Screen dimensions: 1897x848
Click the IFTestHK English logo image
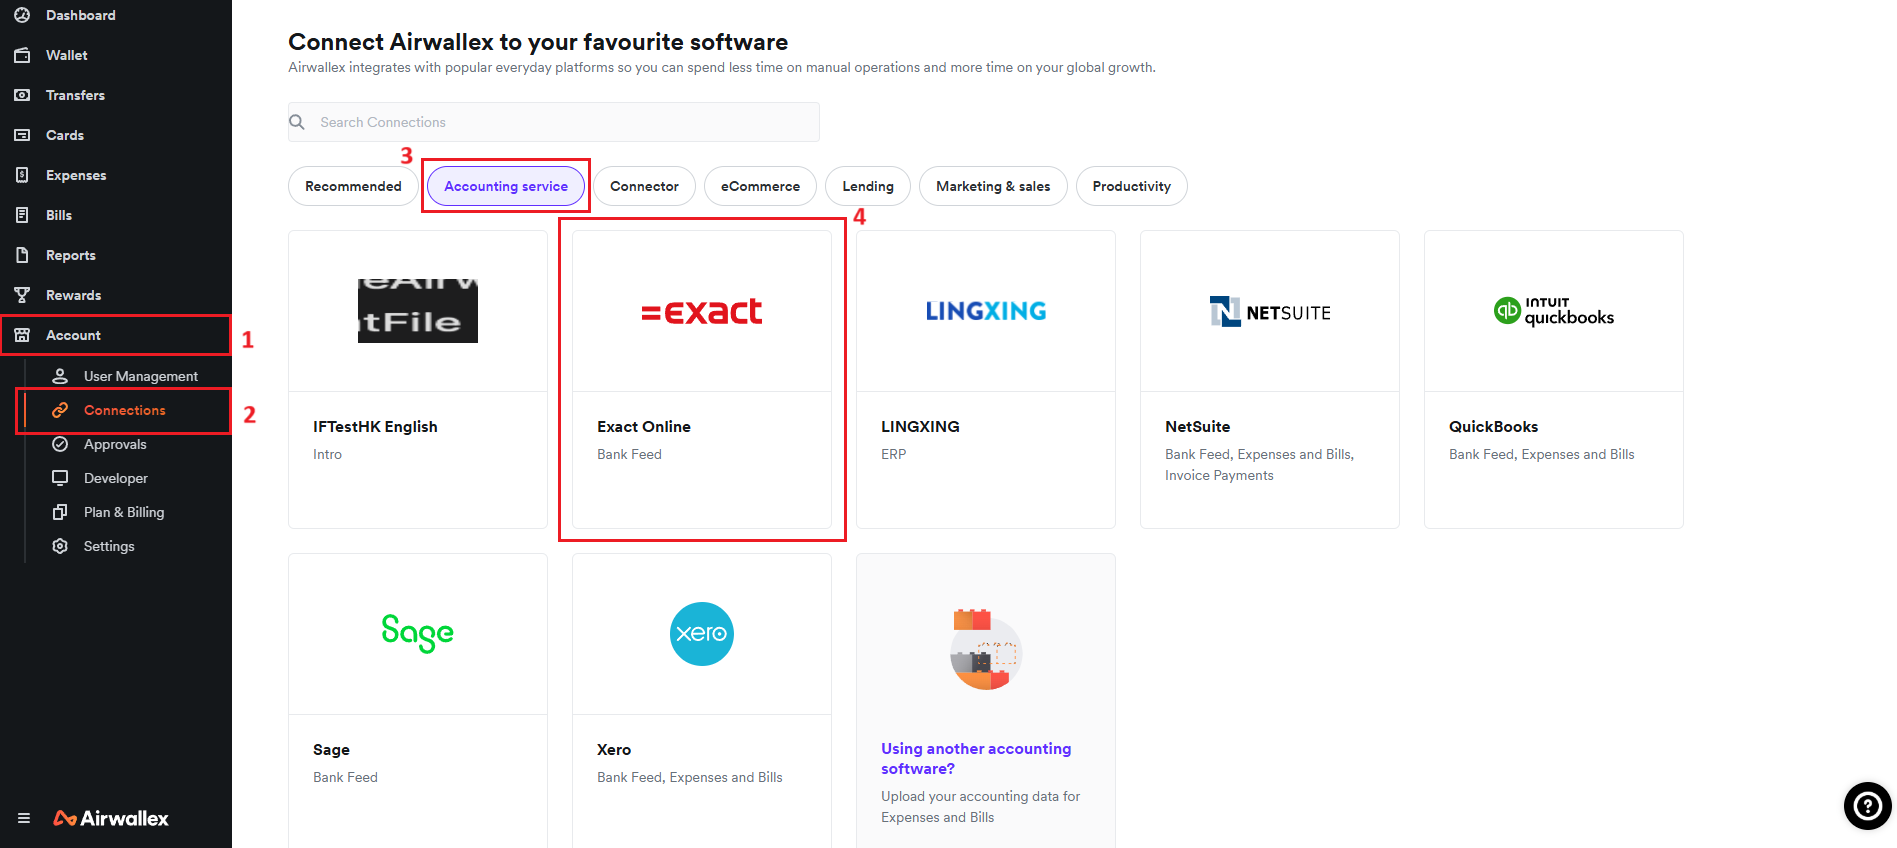(418, 311)
